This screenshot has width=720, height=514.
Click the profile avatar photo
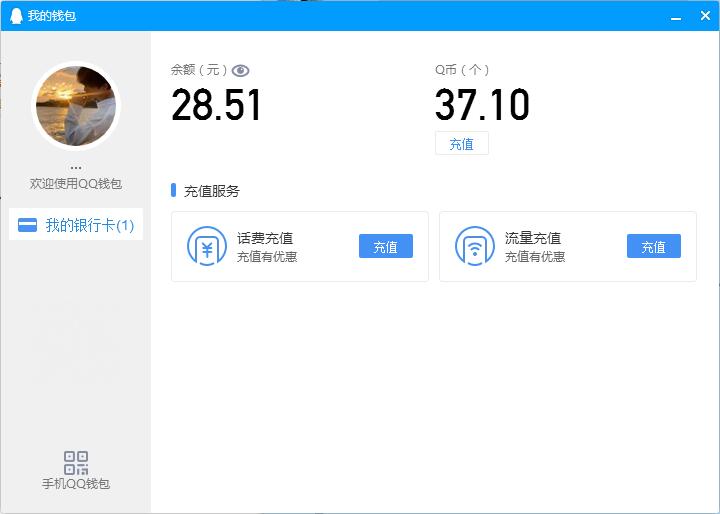[76, 106]
